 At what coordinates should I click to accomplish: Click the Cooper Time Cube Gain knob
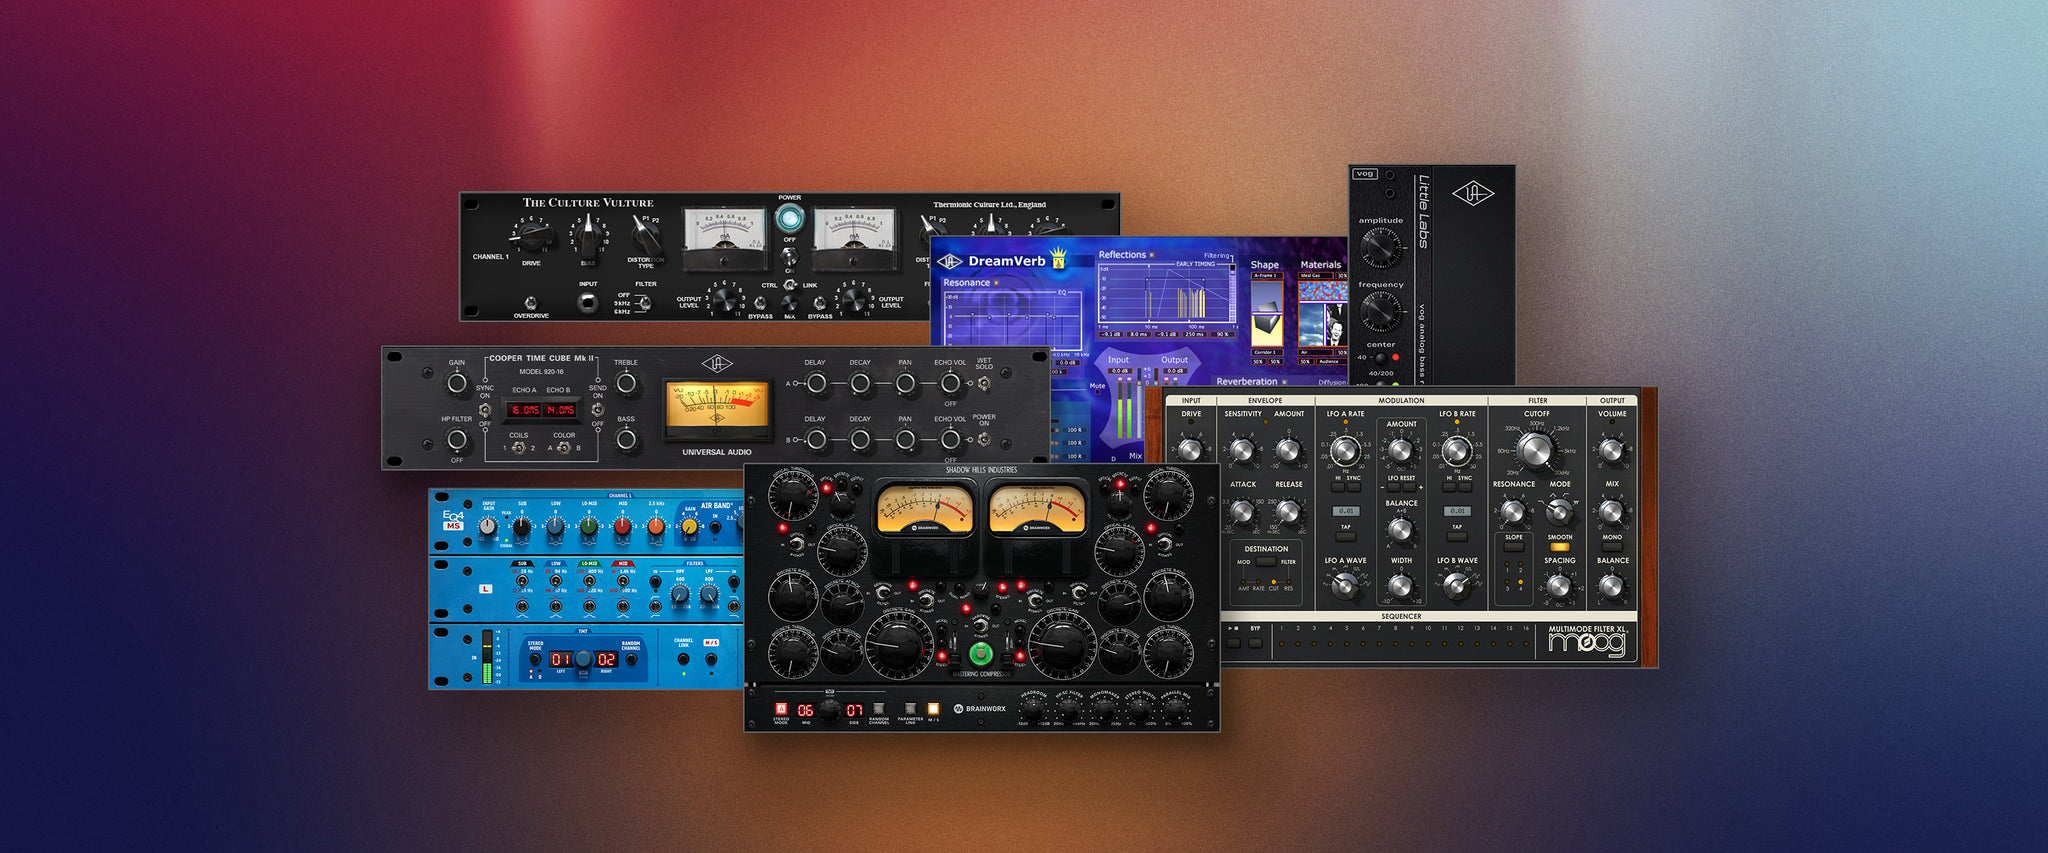click(457, 383)
